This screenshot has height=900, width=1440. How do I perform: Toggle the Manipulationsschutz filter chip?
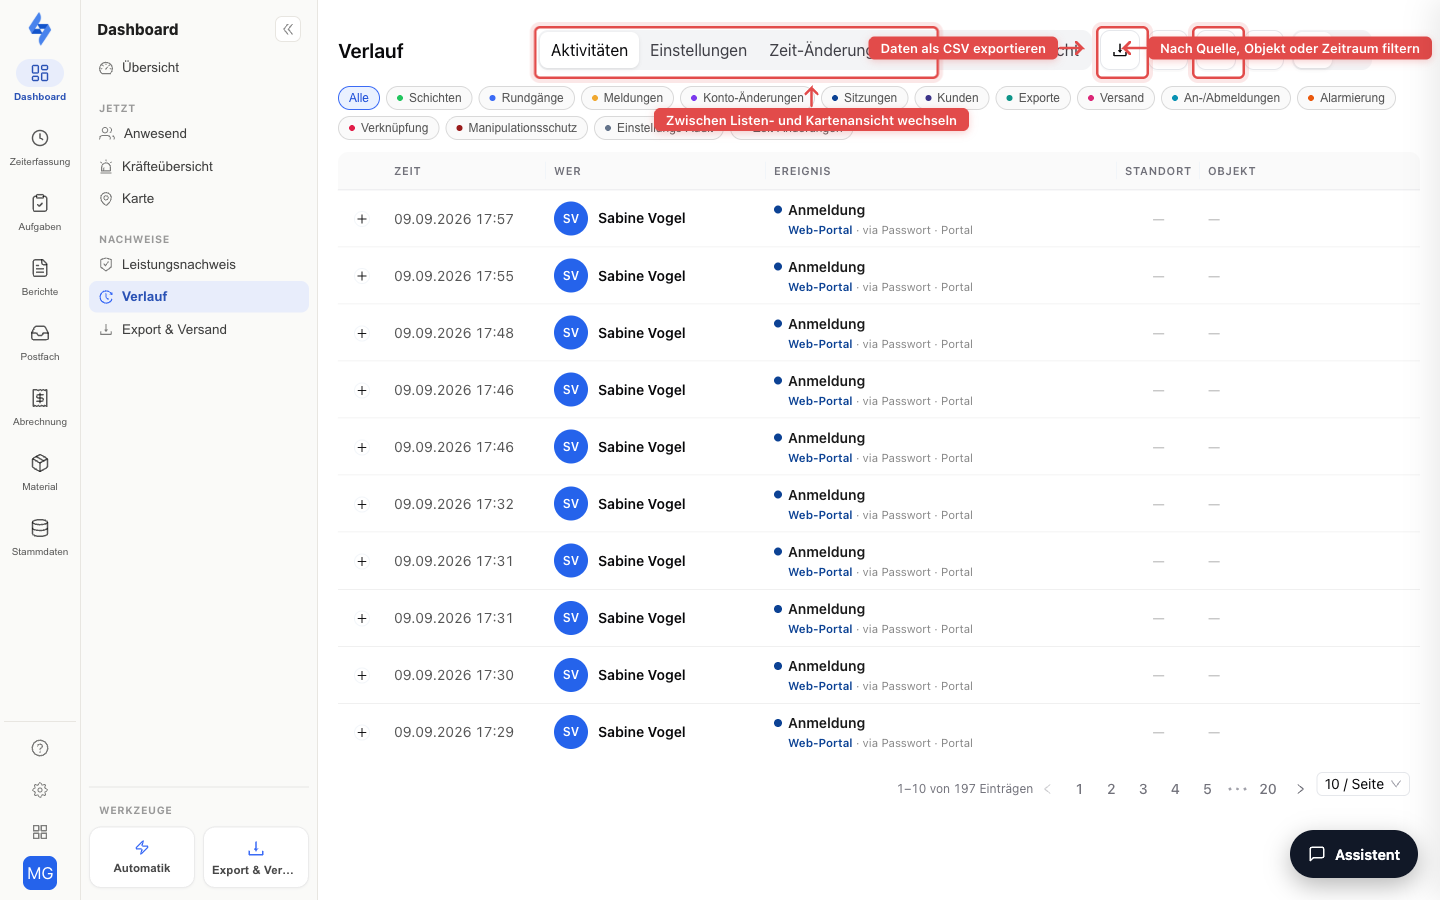pyautogui.click(x=517, y=128)
